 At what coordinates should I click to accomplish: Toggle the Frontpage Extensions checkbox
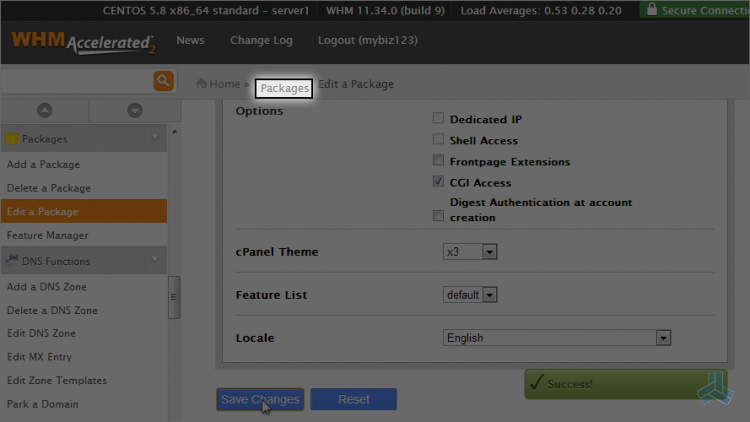coord(438,160)
